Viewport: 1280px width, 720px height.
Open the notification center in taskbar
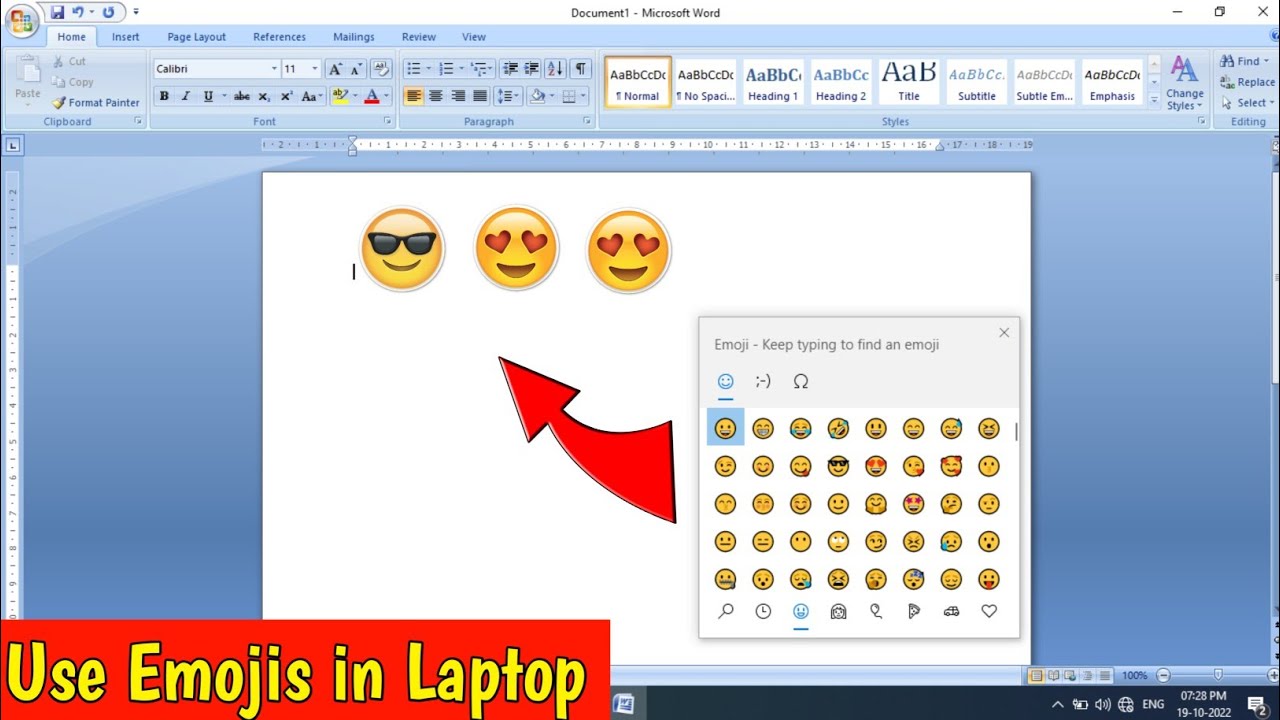(1257, 704)
